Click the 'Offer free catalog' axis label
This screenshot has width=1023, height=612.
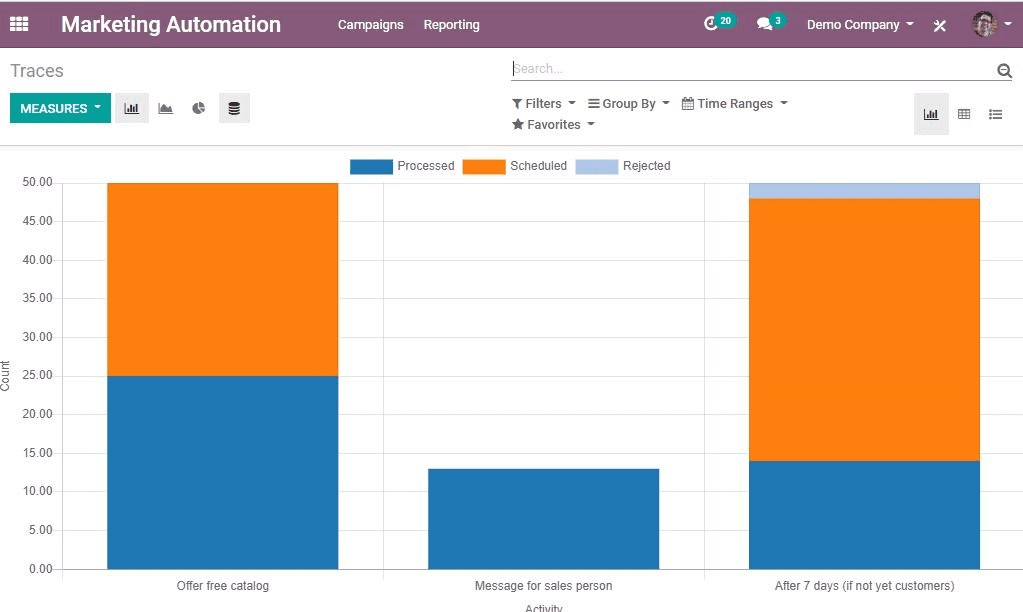[222, 586]
